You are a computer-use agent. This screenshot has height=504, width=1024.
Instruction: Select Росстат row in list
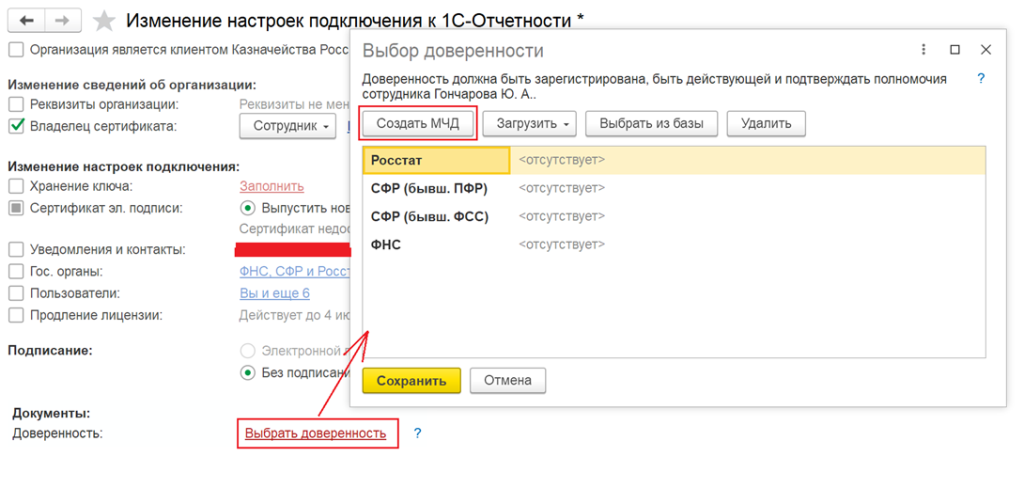[674, 160]
